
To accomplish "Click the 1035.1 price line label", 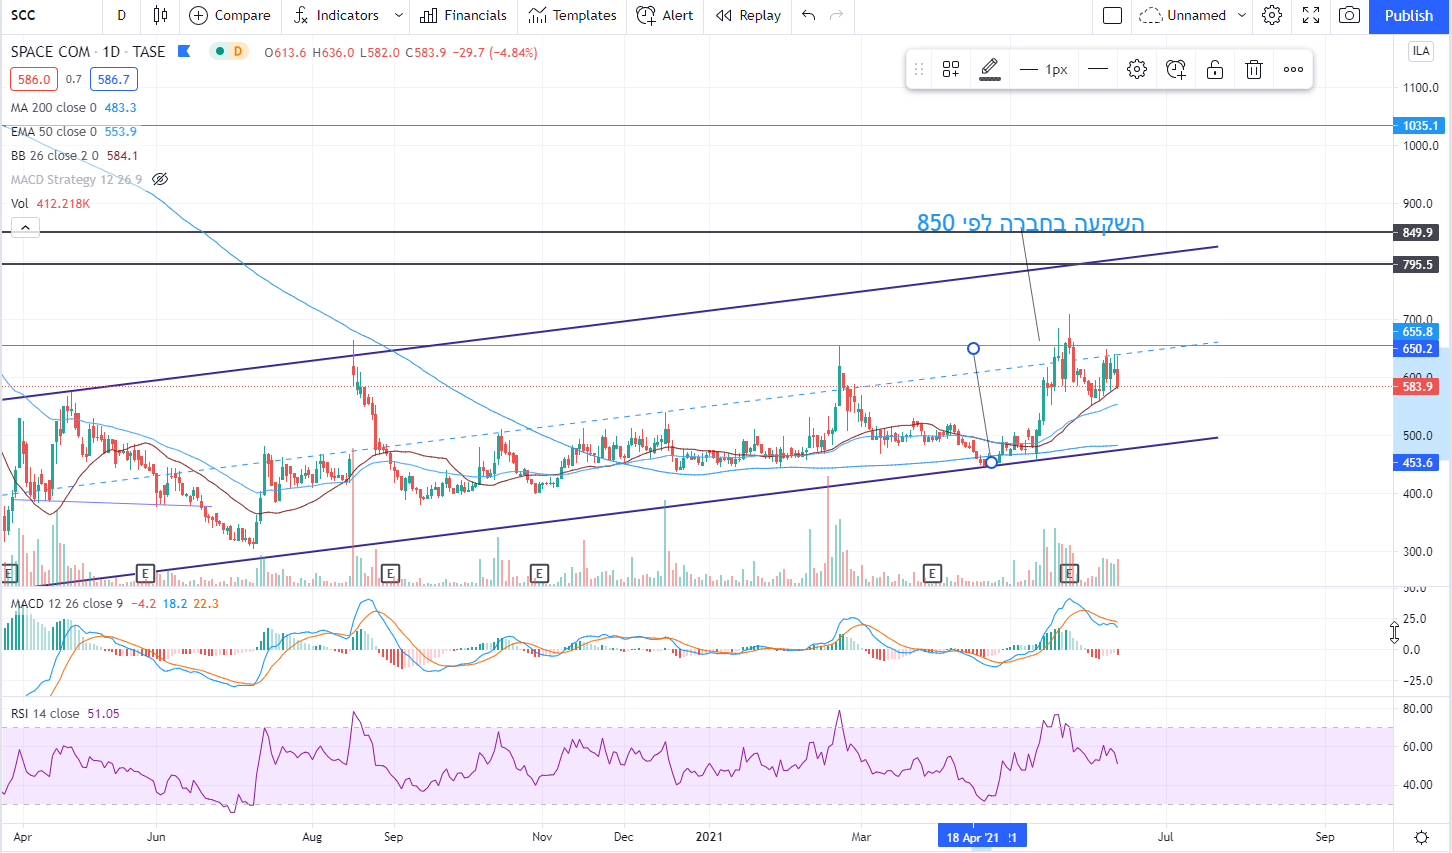I will click(1419, 125).
